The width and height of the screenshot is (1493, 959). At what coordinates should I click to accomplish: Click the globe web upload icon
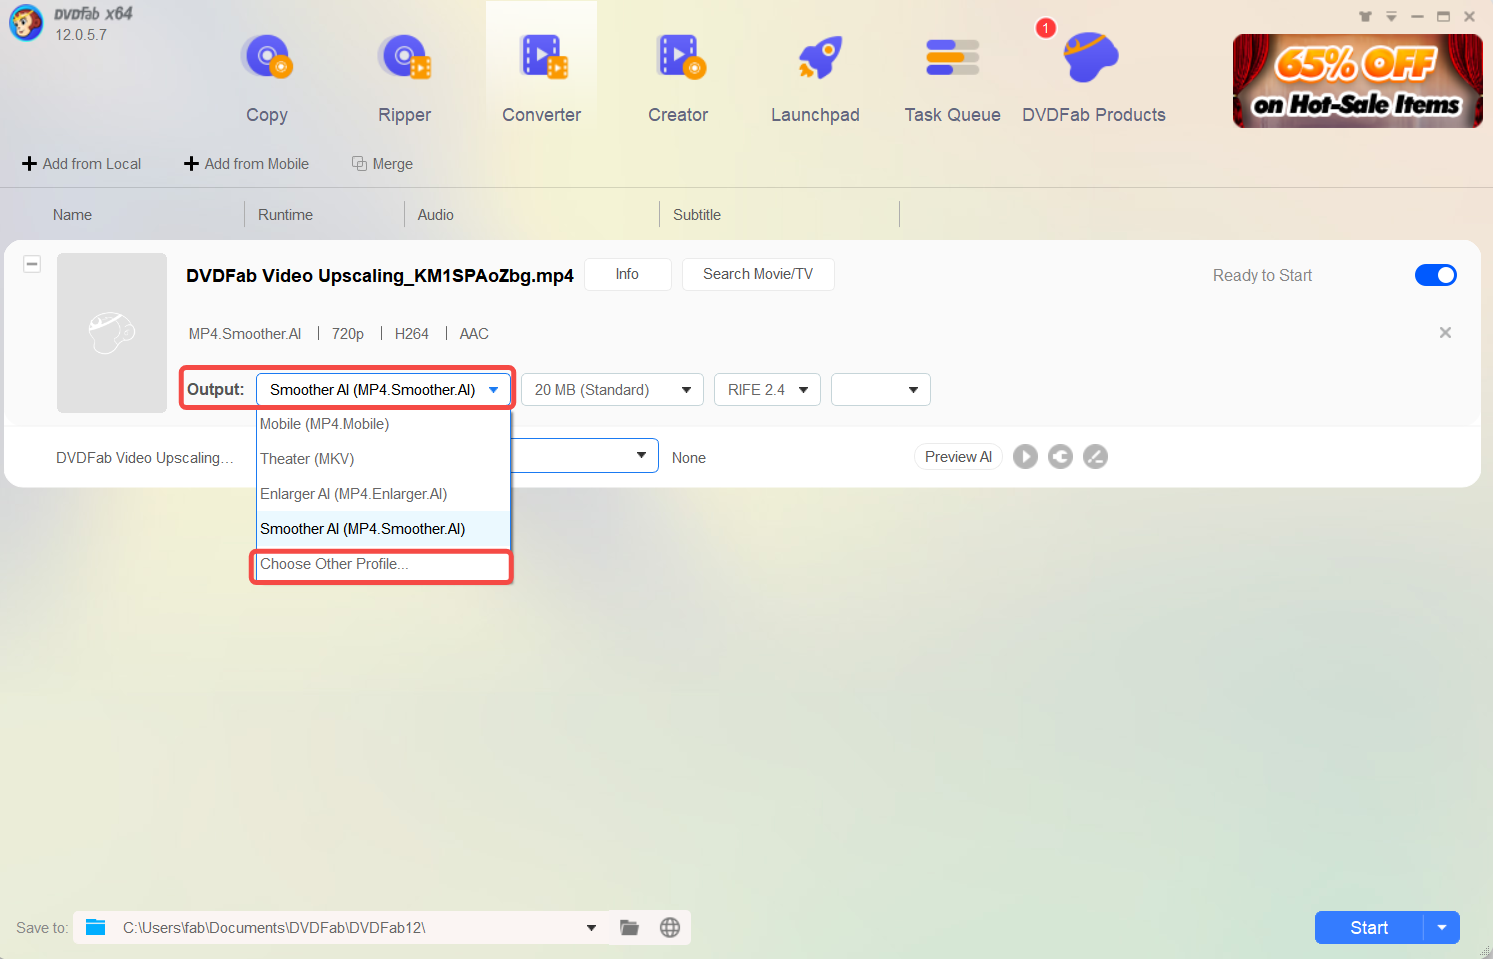click(x=670, y=928)
